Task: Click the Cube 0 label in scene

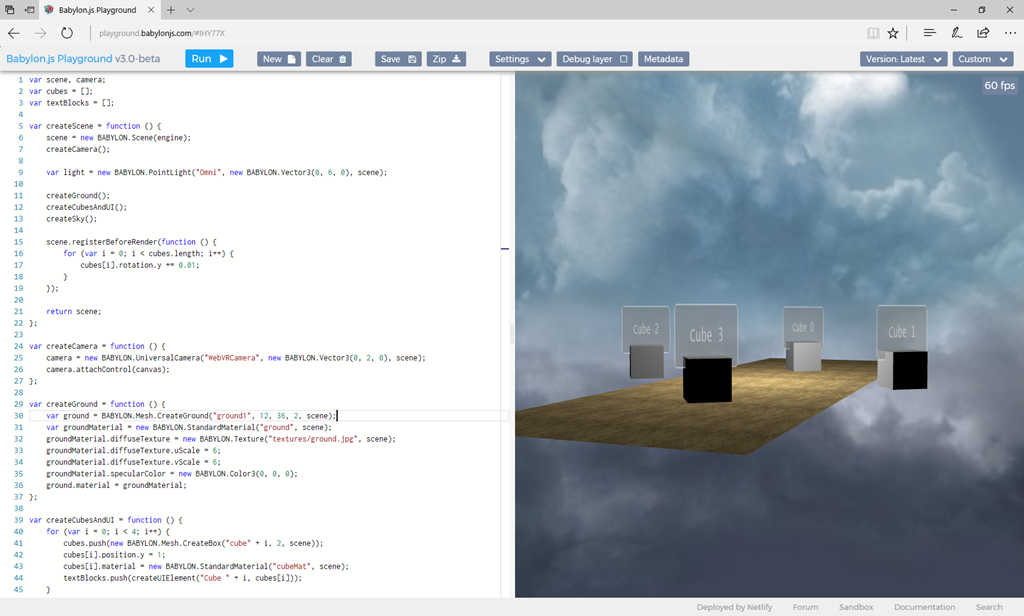Action: [803, 327]
